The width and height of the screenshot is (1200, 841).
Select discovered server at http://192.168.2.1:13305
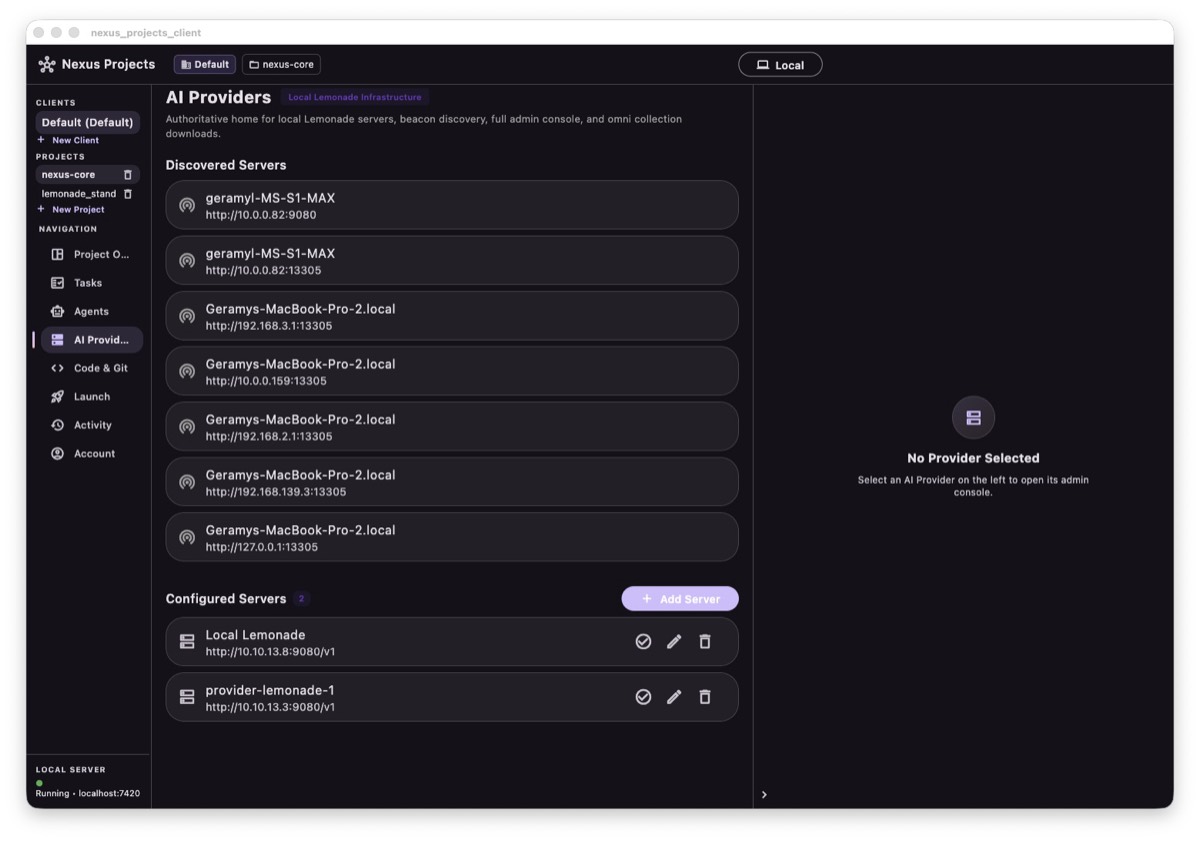pos(452,427)
